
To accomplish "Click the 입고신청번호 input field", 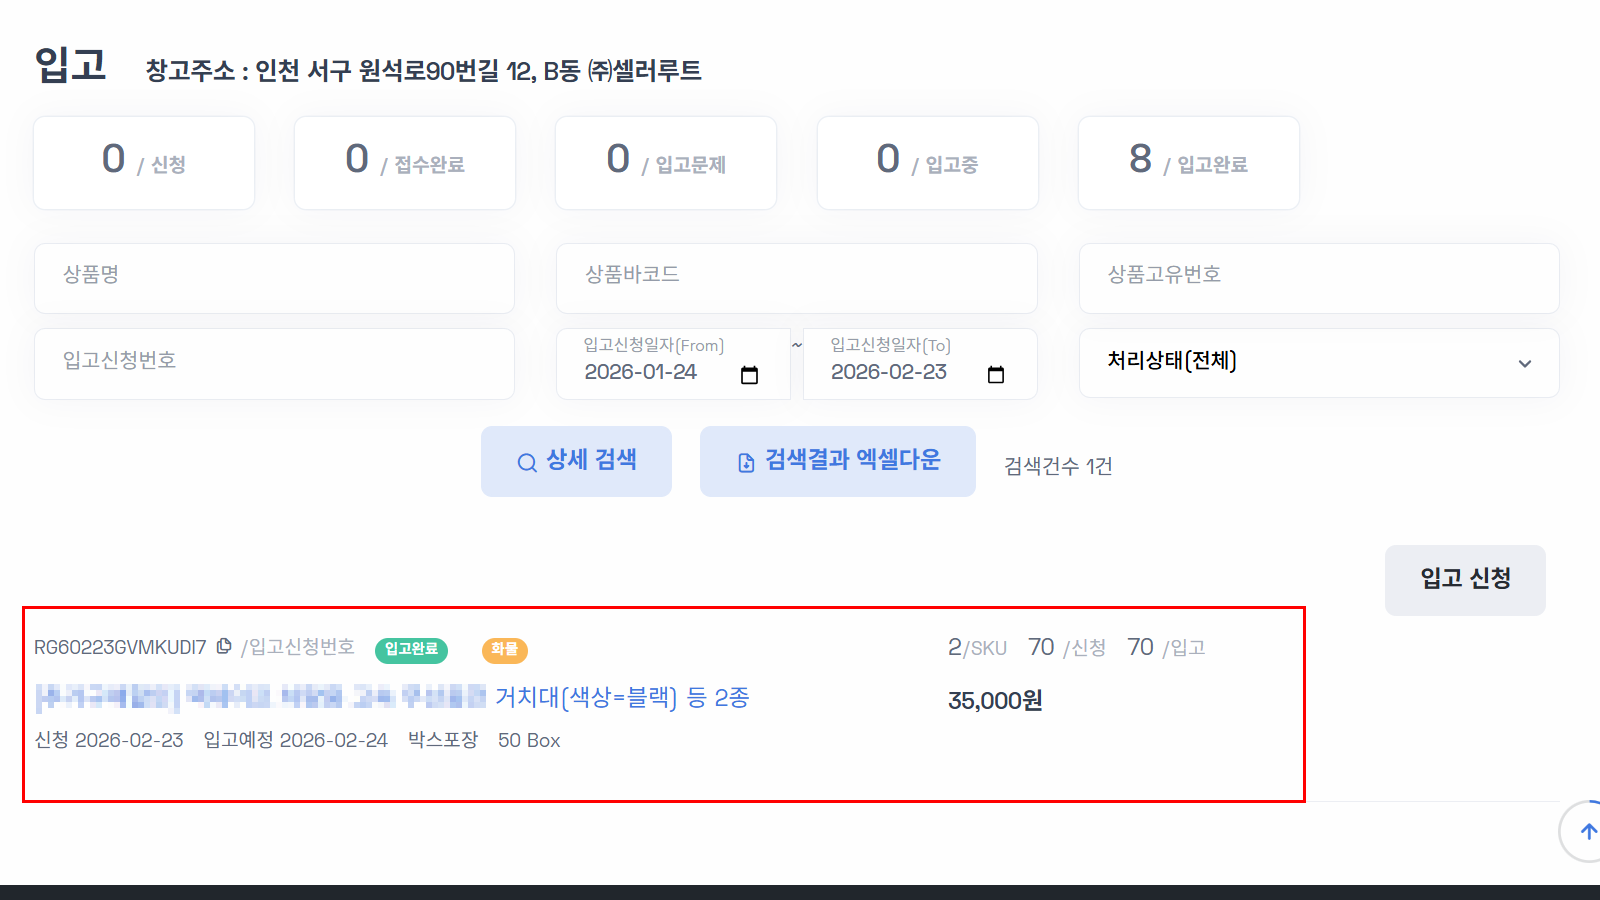I will tap(275, 363).
